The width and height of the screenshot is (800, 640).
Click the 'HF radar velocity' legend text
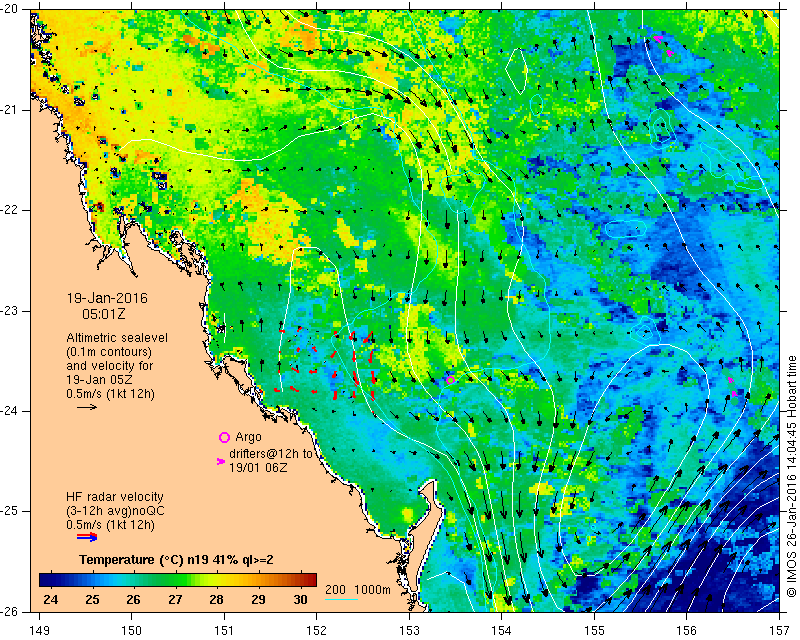(115, 497)
